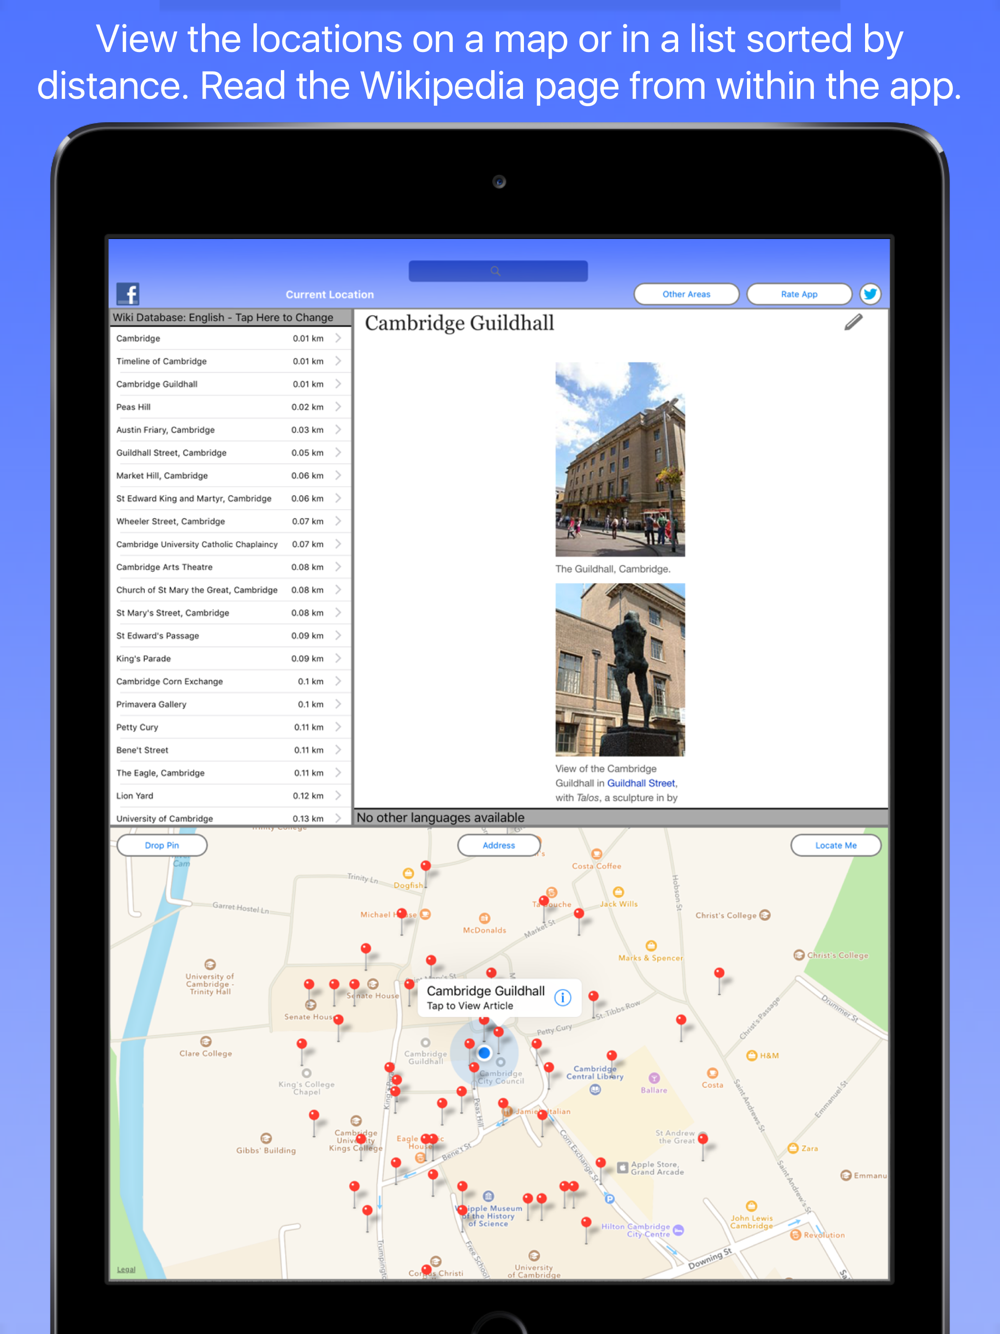The width and height of the screenshot is (1000, 1334).
Task: Tap the Whipple Museum marker
Action: click(488, 1196)
